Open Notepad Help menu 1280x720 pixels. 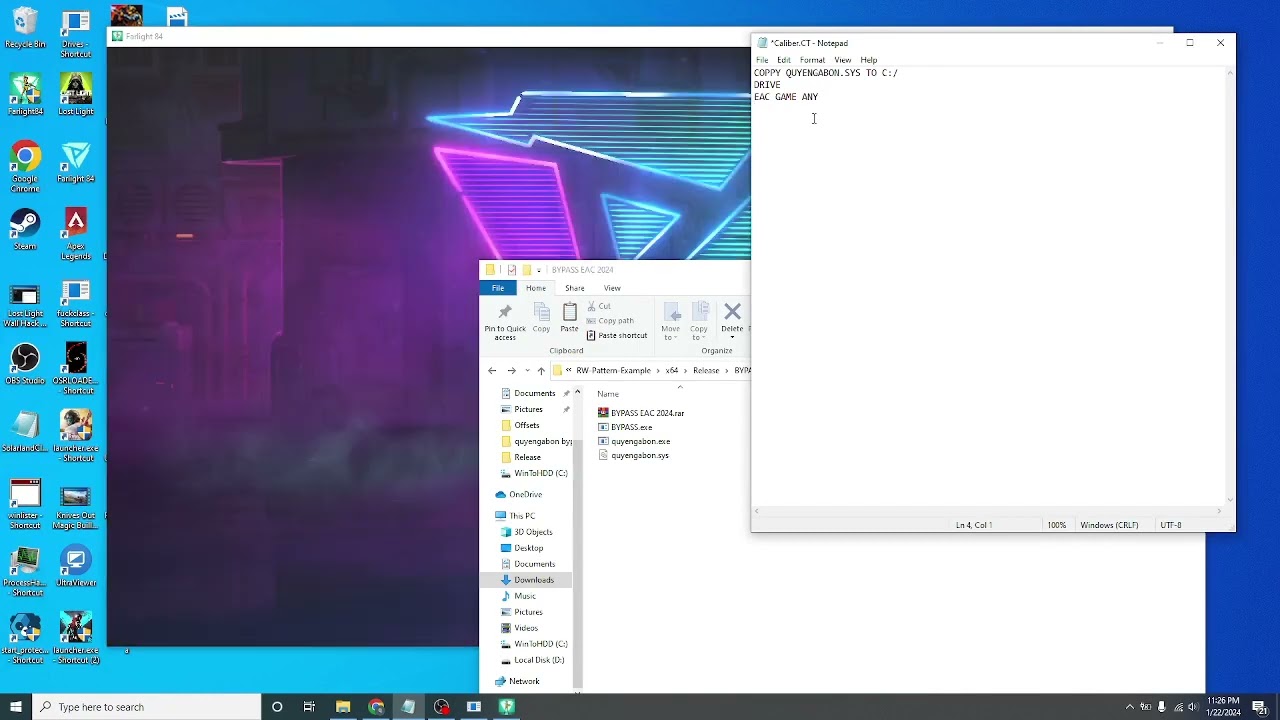pyautogui.click(x=869, y=60)
